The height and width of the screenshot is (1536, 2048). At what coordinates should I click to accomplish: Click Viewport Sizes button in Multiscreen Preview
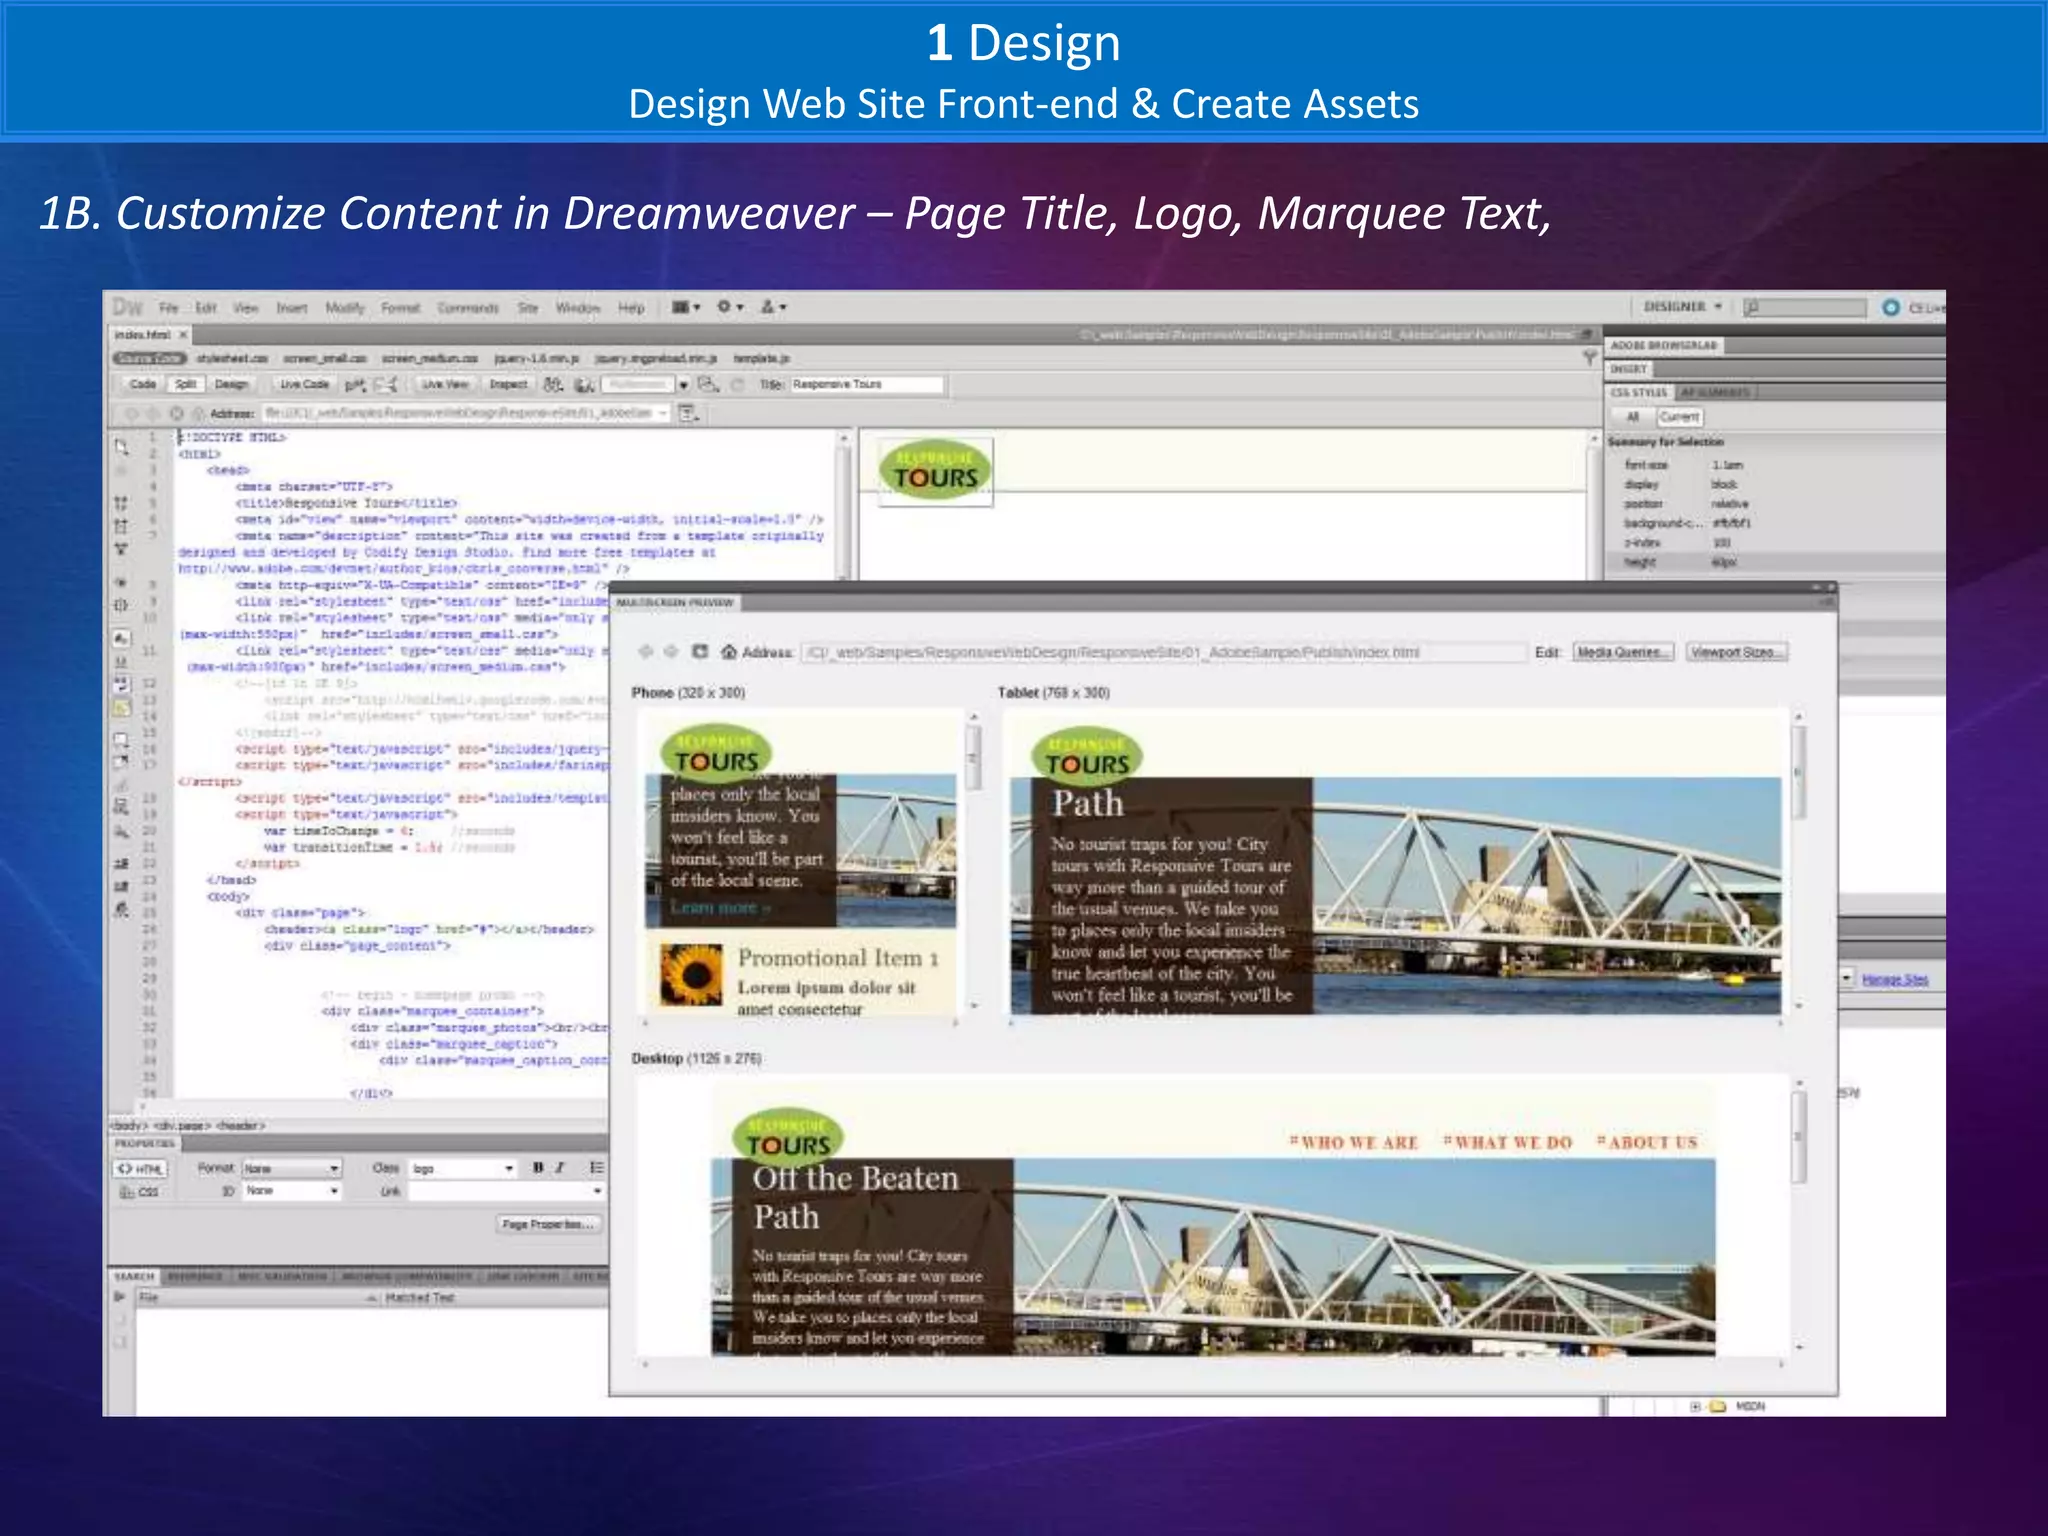(x=1737, y=652)
